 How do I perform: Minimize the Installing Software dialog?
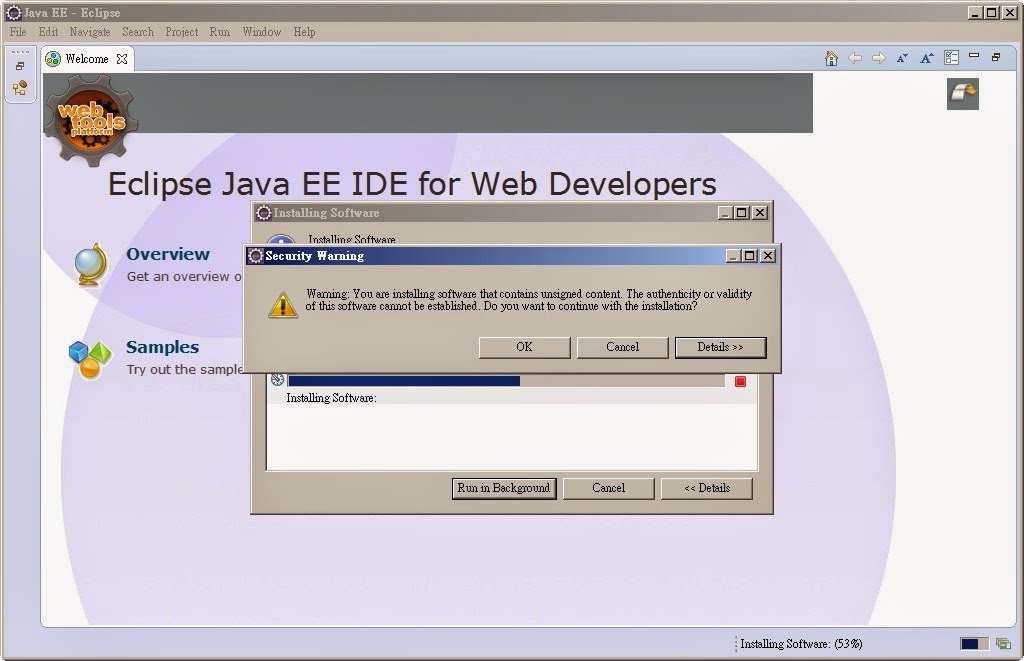(x=724, y=213)
